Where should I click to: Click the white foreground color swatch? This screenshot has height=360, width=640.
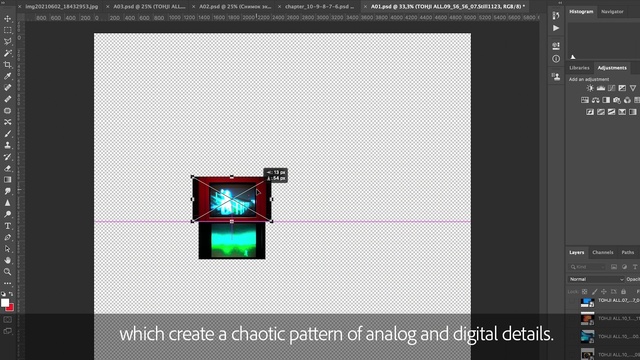tap(4, 302)
